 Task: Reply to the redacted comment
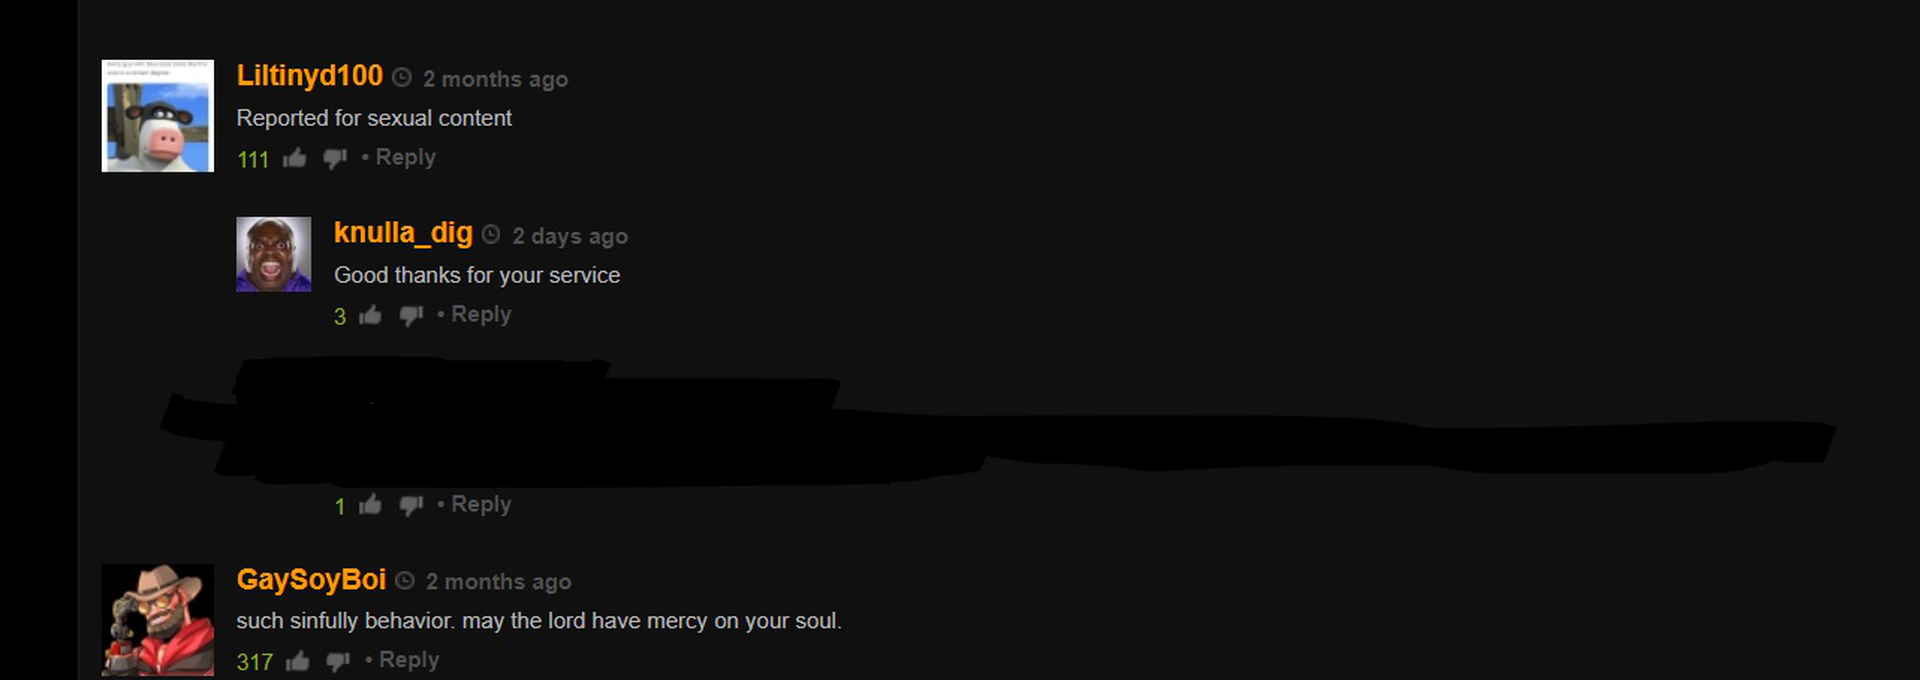(481, 504)
